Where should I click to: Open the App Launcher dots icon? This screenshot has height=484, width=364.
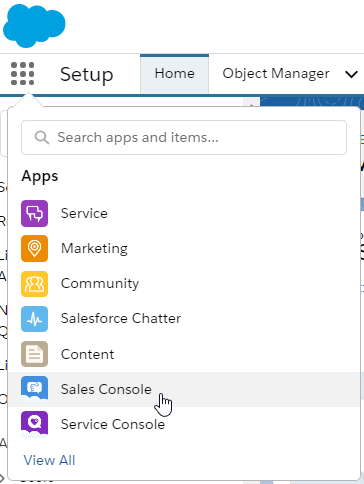(x=22, y=74)
